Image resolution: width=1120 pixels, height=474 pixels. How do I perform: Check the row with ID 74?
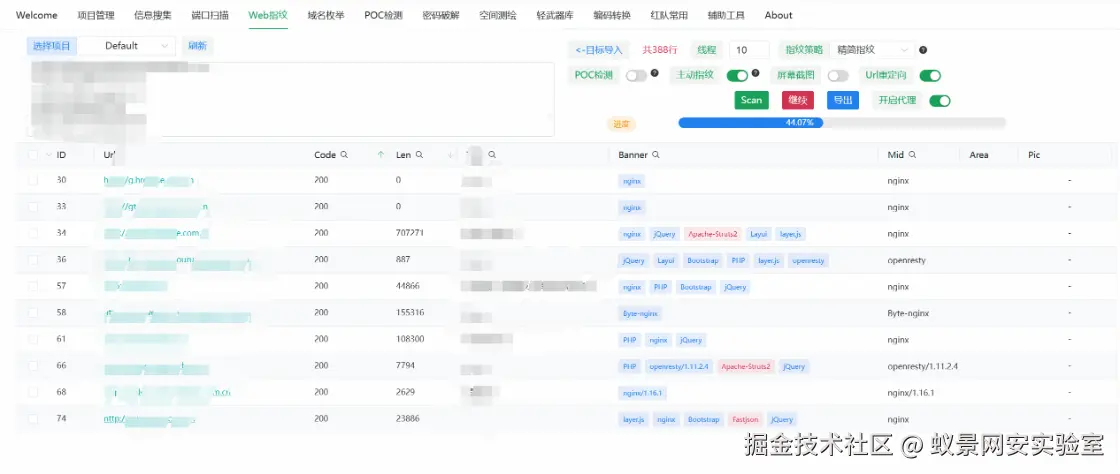[33, 419]
